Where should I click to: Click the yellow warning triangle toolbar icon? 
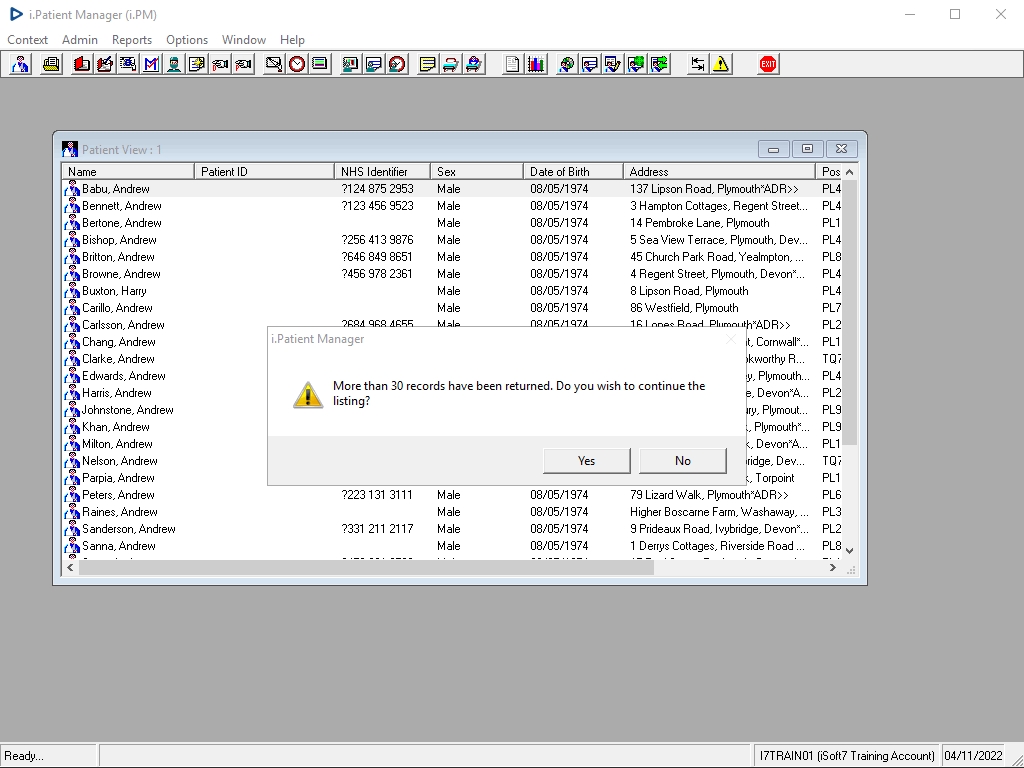coord(721,64)
